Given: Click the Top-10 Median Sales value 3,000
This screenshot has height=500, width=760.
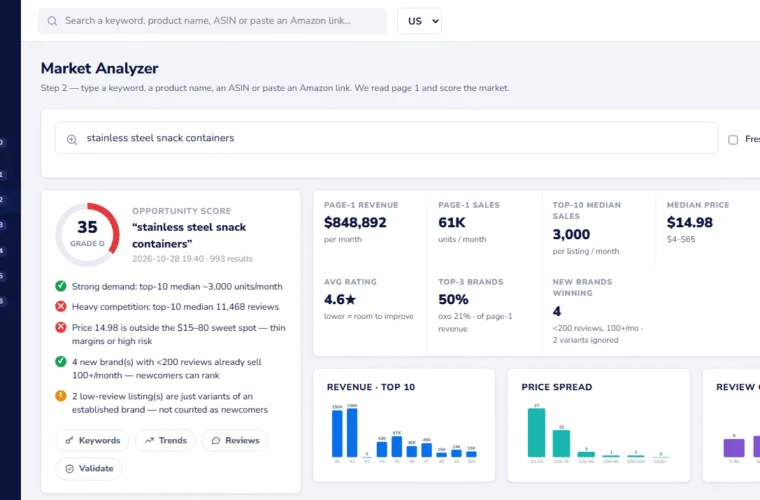Looking at the screenshot, I should tap(571, 234).
